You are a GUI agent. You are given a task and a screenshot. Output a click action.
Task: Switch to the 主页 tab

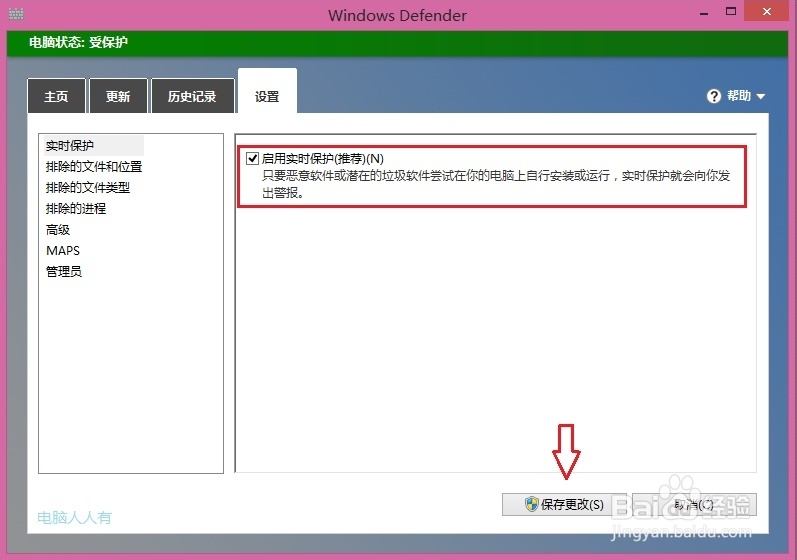(x=56, y=96)
